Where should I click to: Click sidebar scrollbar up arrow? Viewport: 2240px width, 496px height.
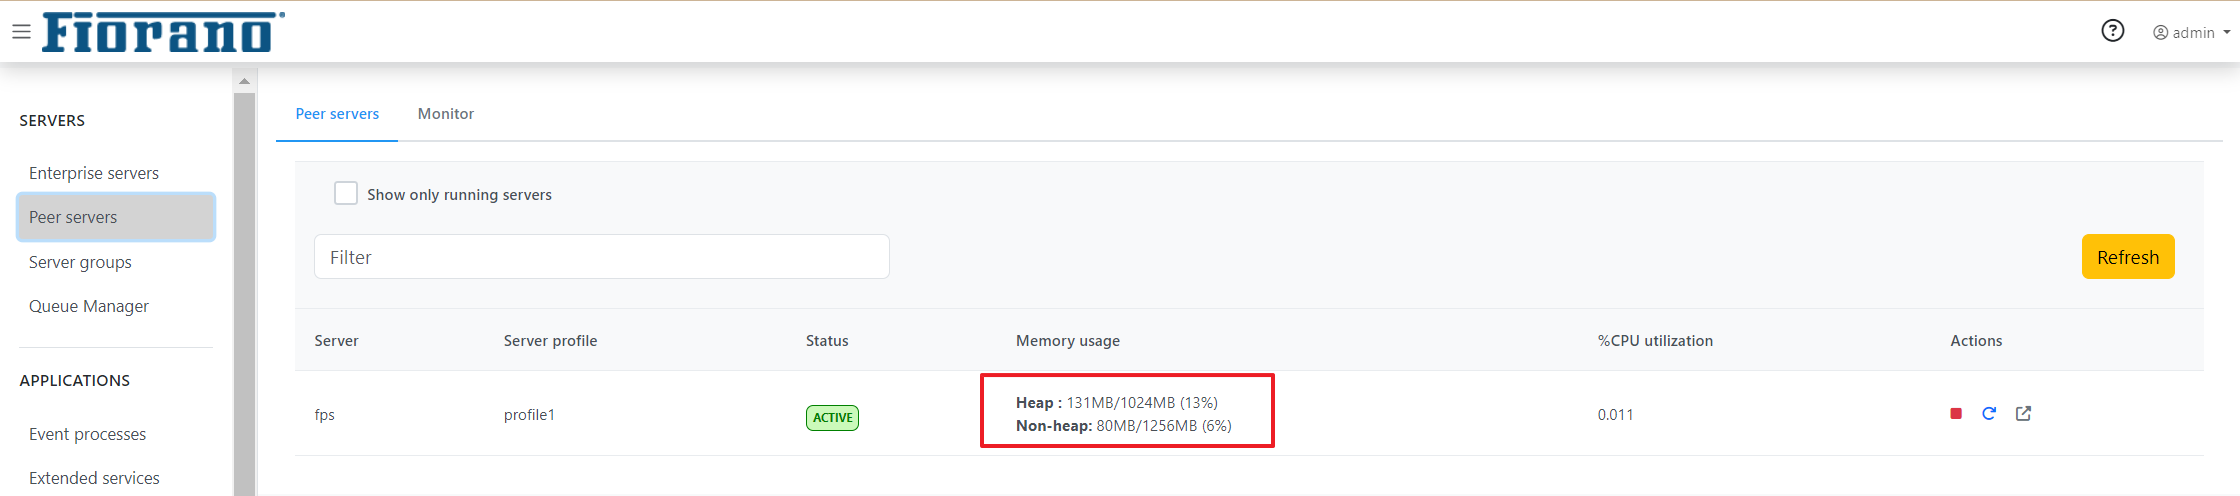point(244,81)
